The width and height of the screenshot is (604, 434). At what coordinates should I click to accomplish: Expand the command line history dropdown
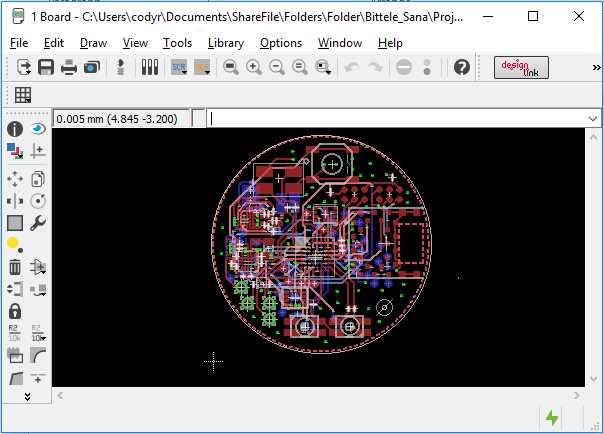(x=593, y=118)
